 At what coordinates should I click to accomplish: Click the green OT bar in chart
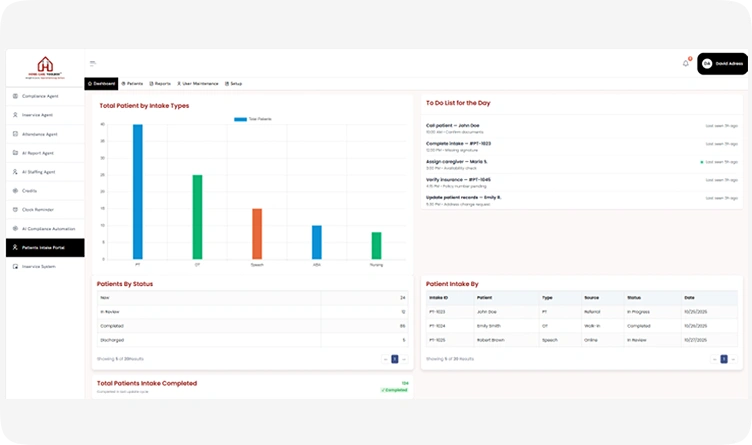(x=197, y=217)
